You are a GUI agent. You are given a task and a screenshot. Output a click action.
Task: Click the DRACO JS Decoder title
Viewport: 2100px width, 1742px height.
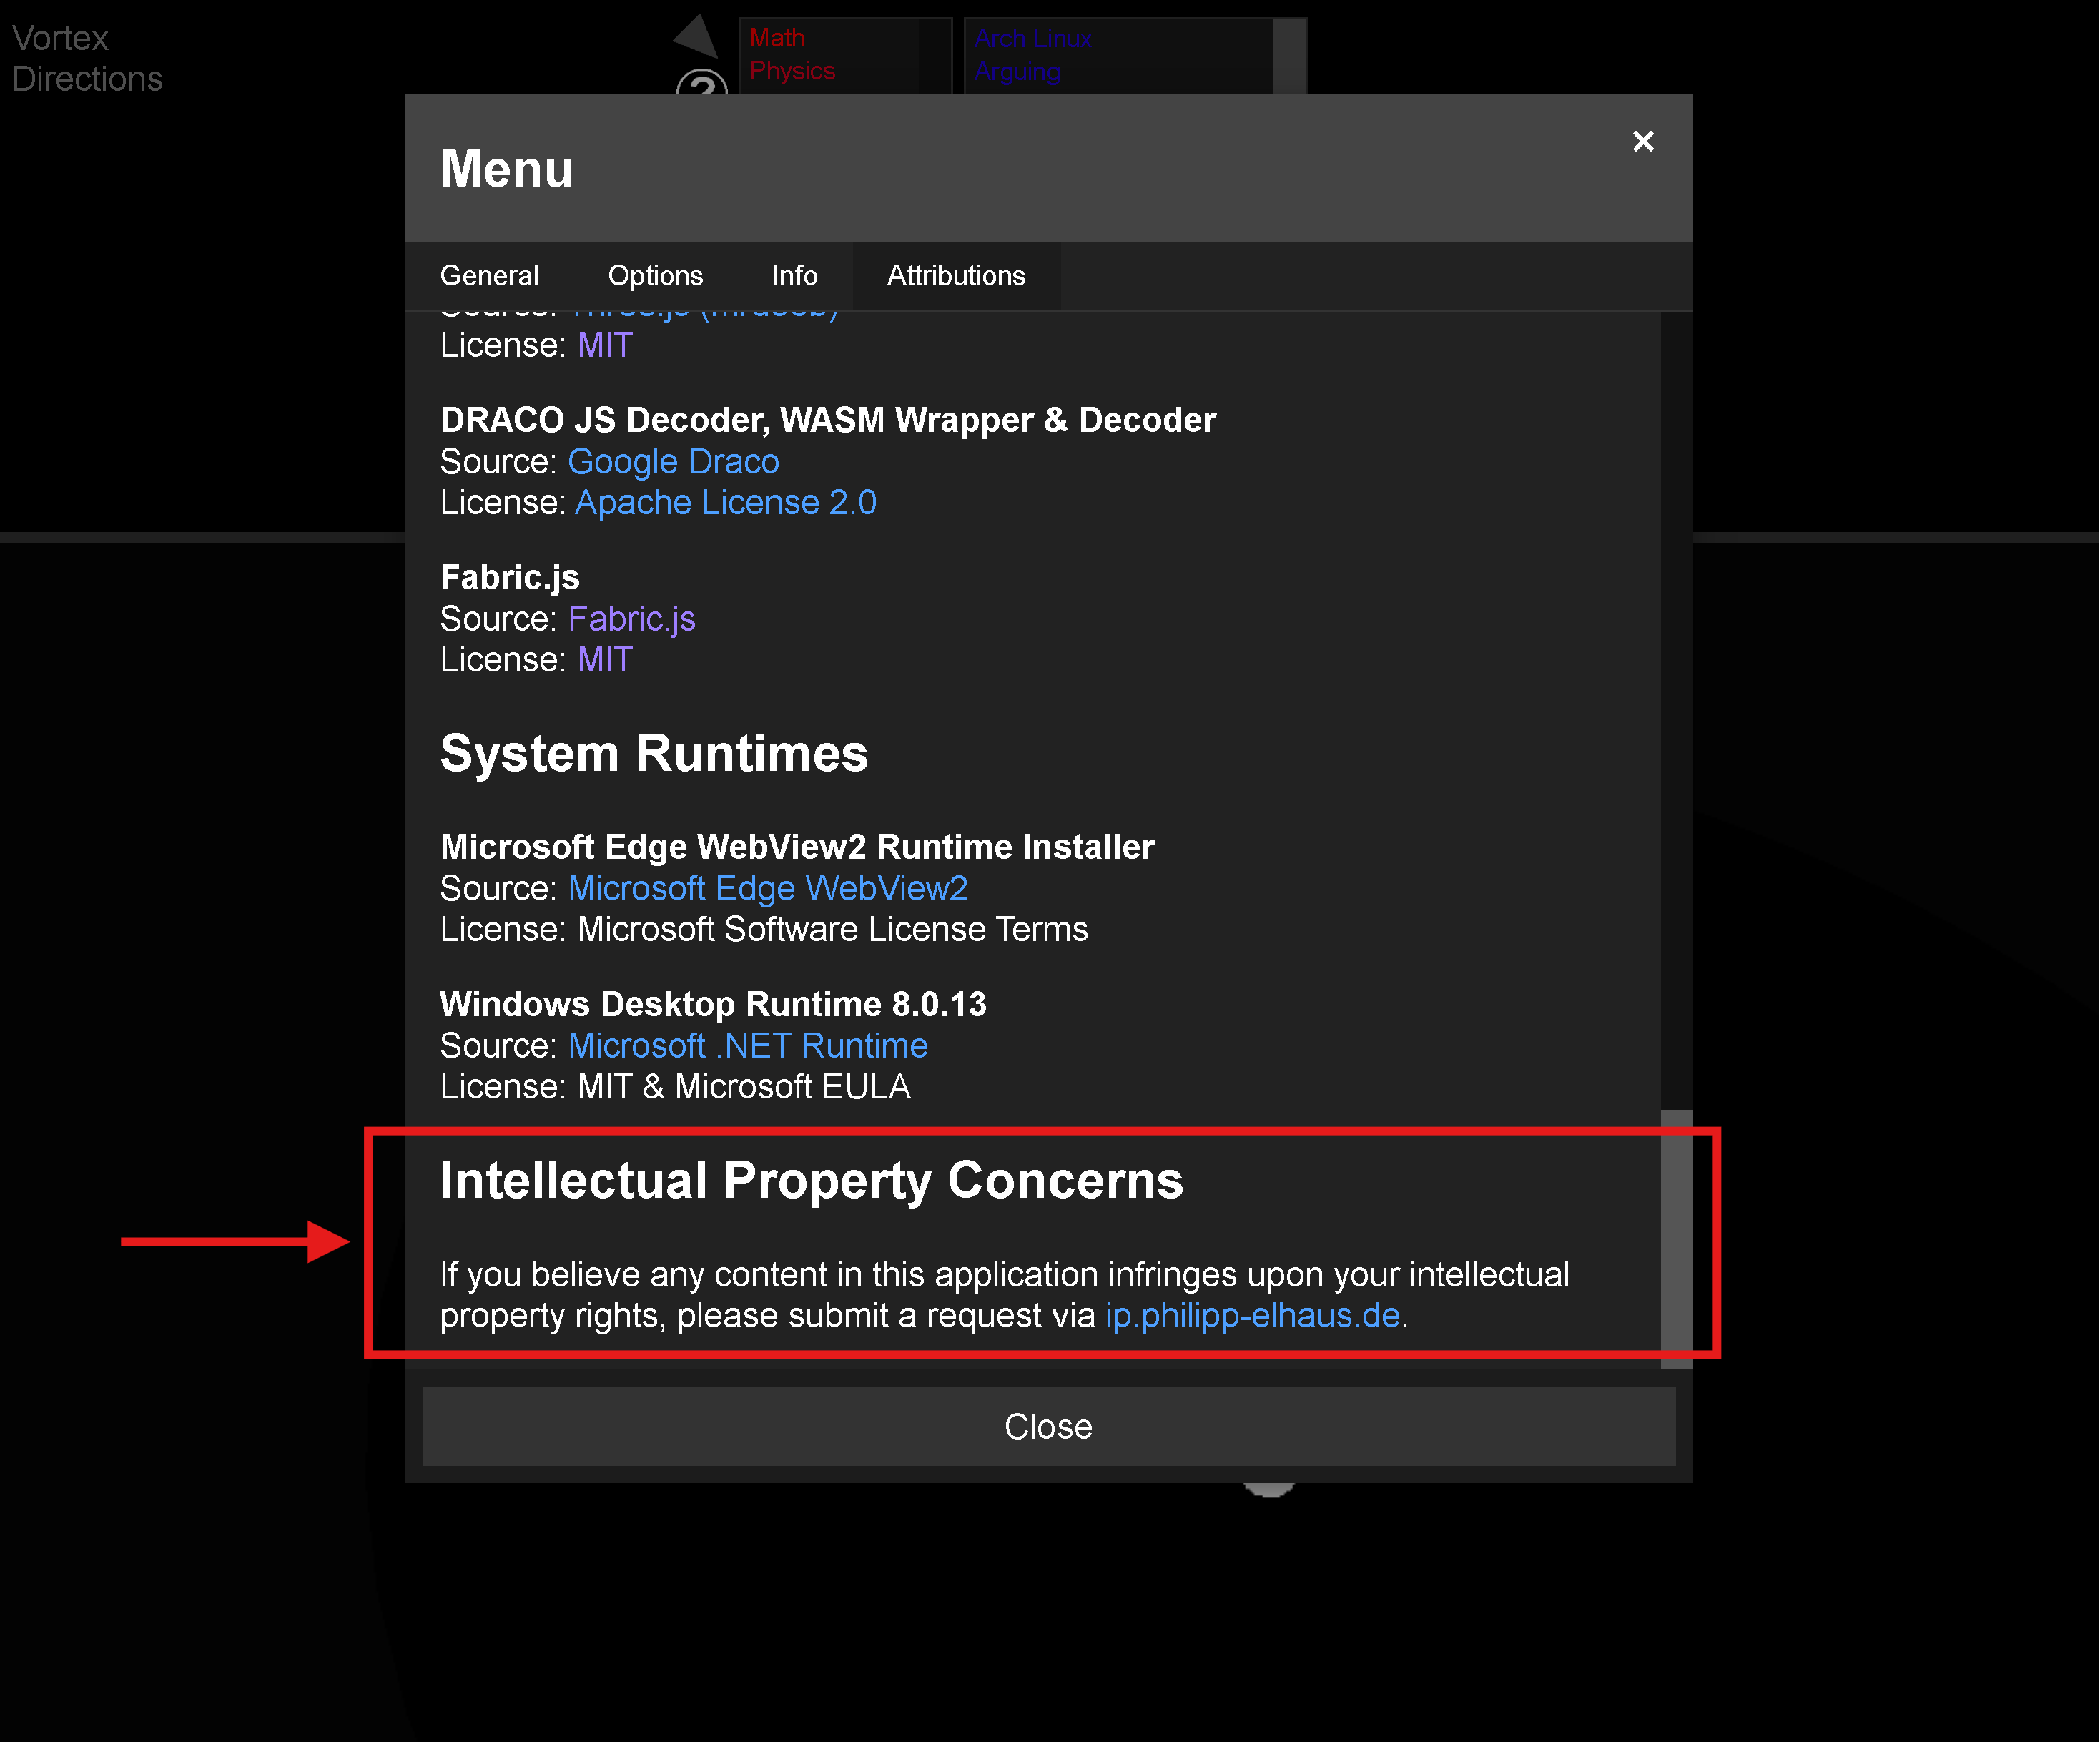[x=828, y=420]
